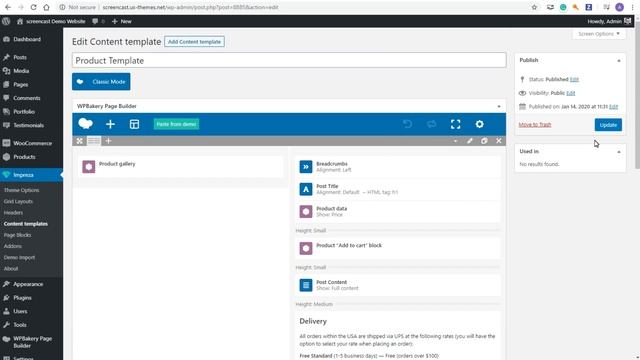Select the Delivery heading text block

[313, 321]
